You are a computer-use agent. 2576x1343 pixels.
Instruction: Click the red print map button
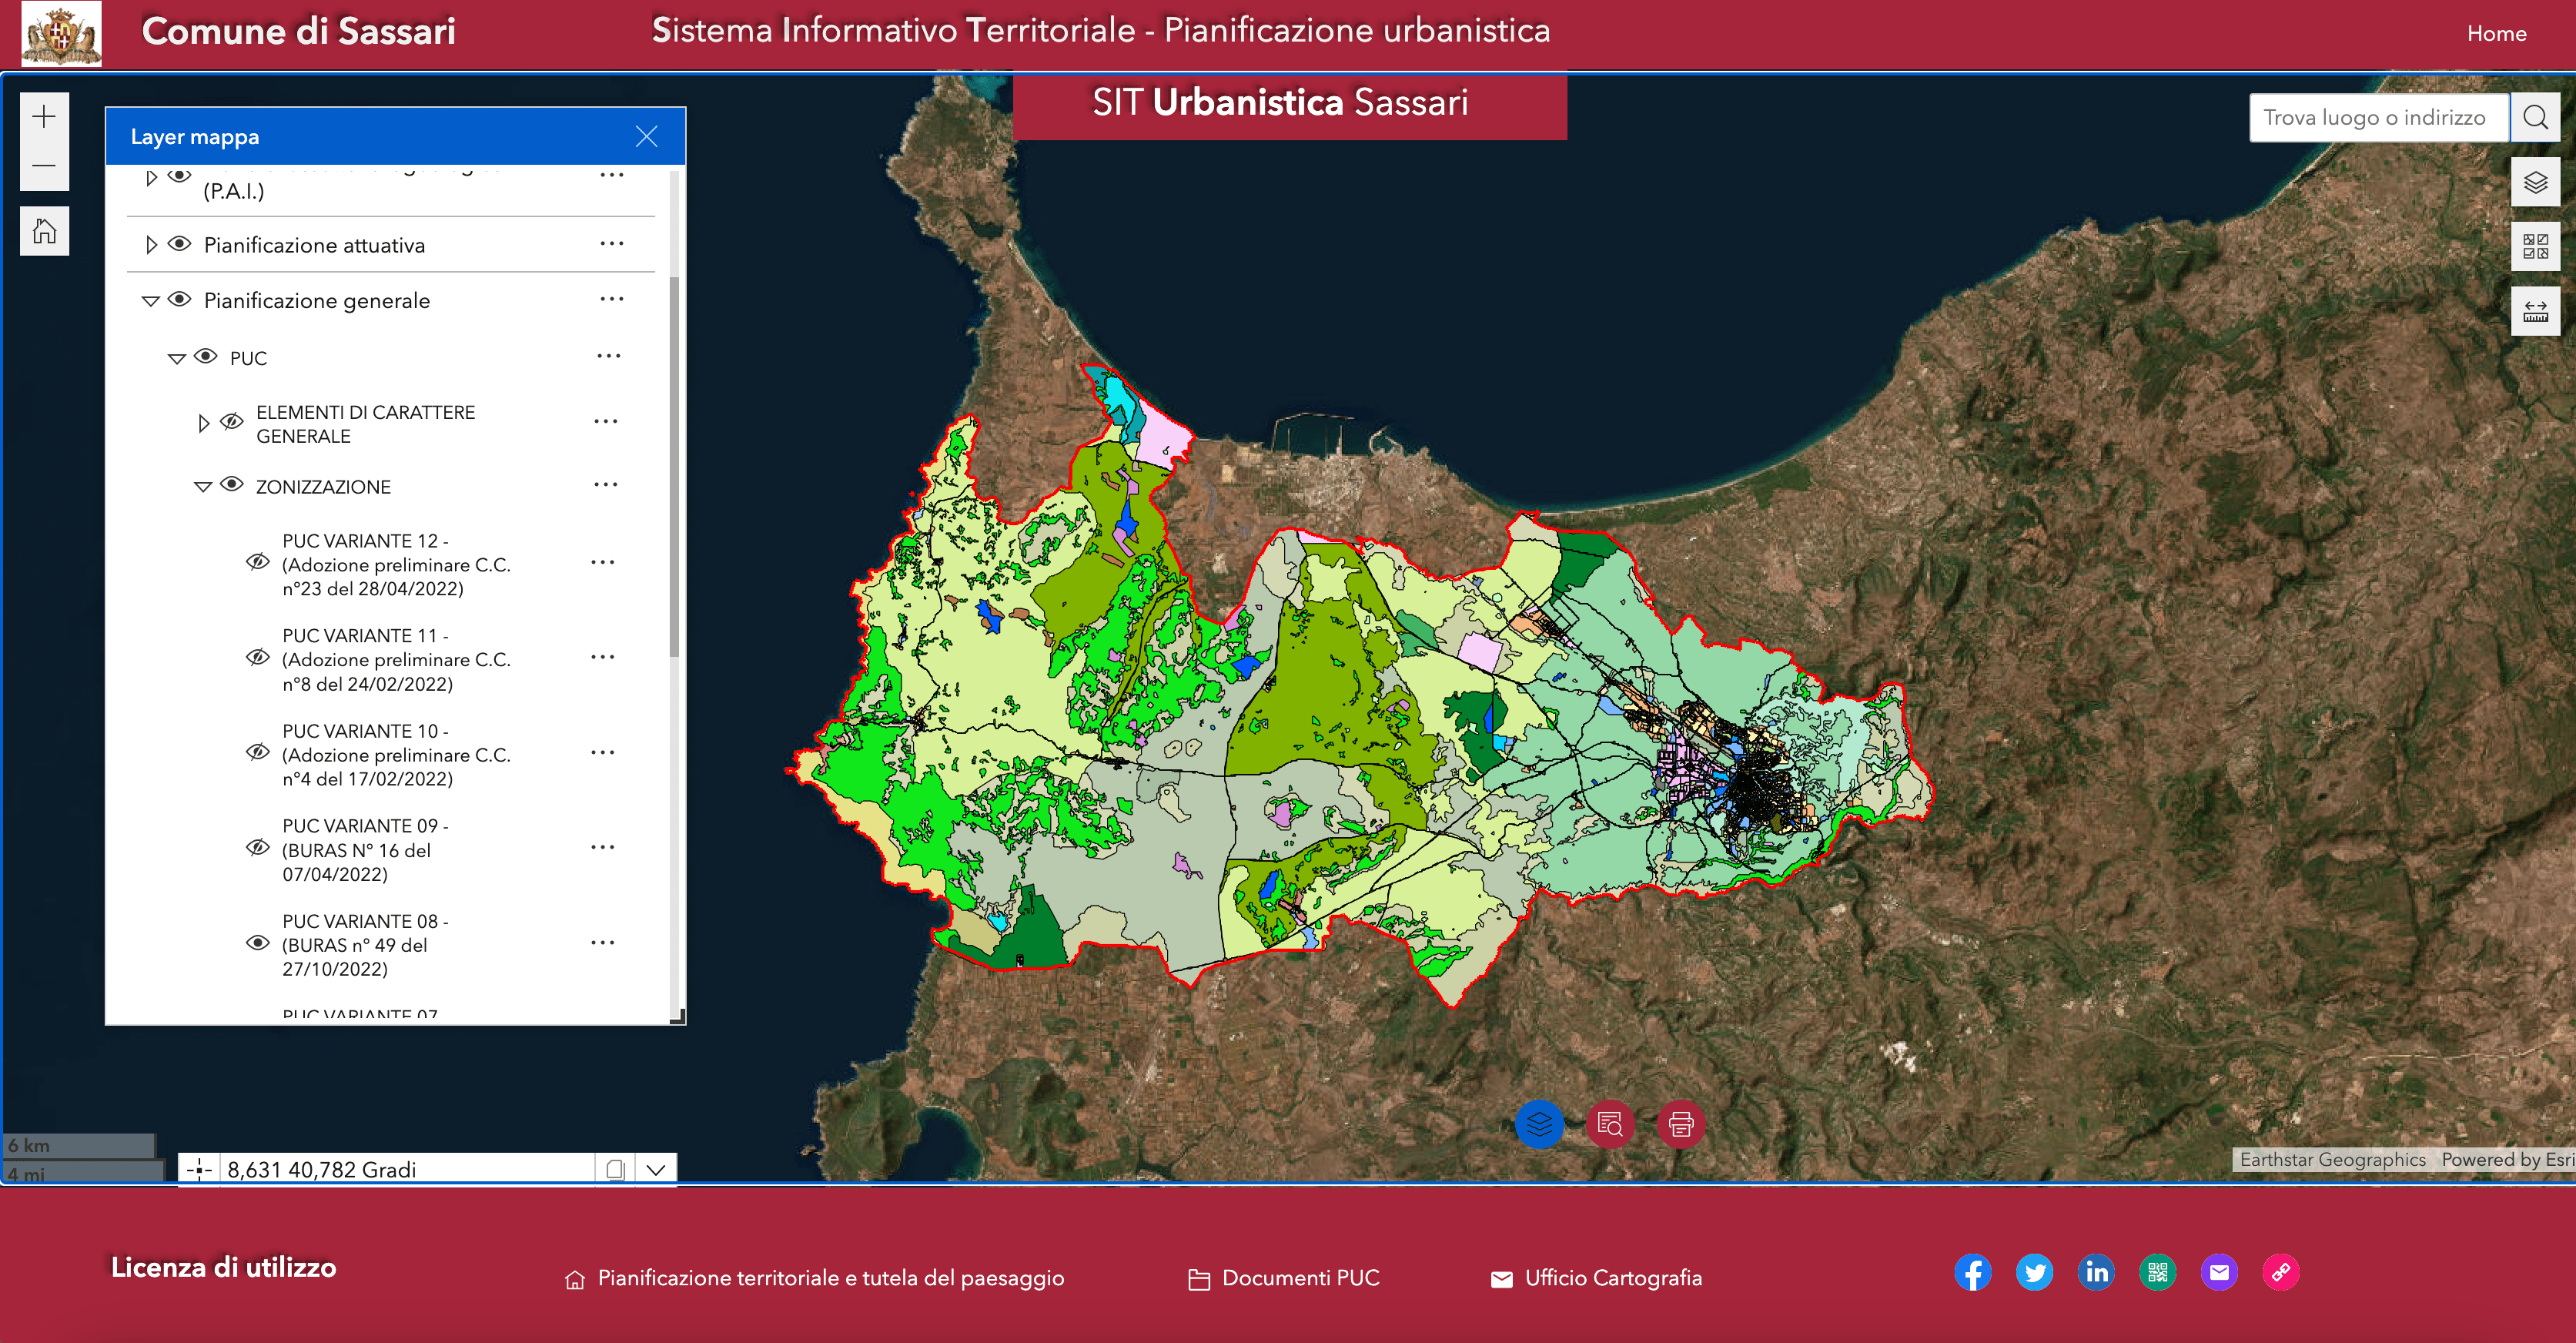(x=1680, y=1124)
